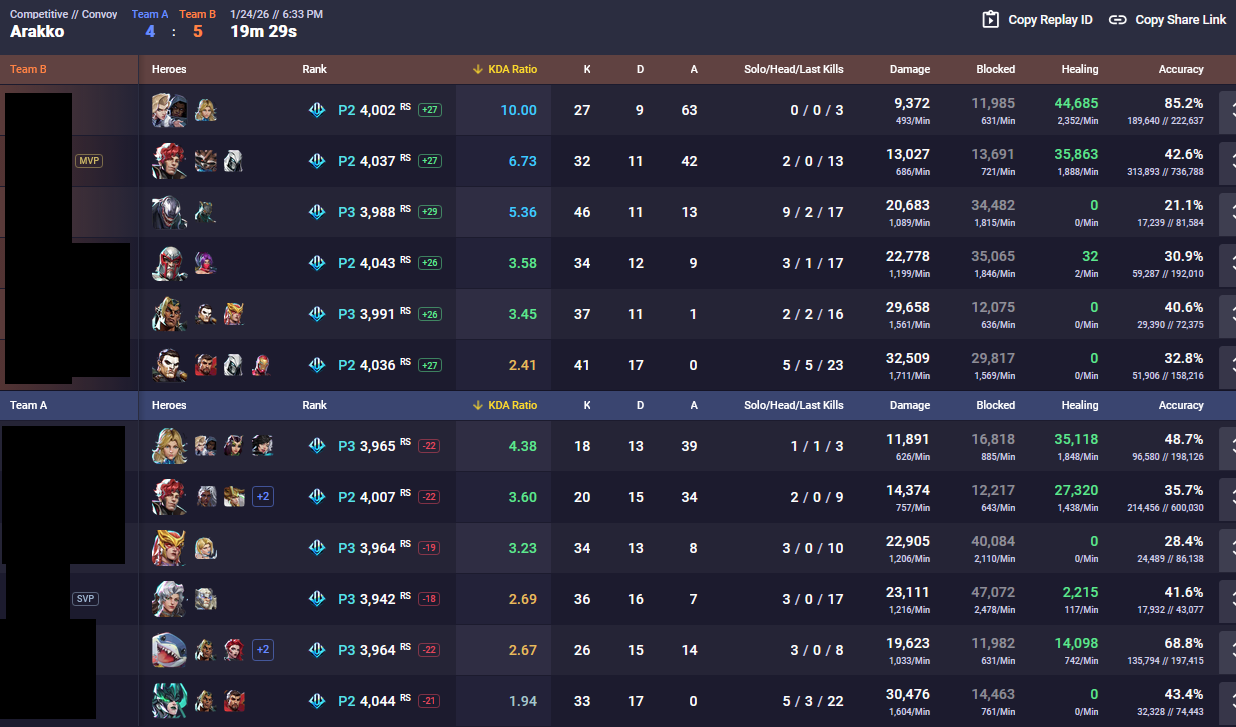Click the main hero portrait in the 3.58 KDA row

(169, 263)
